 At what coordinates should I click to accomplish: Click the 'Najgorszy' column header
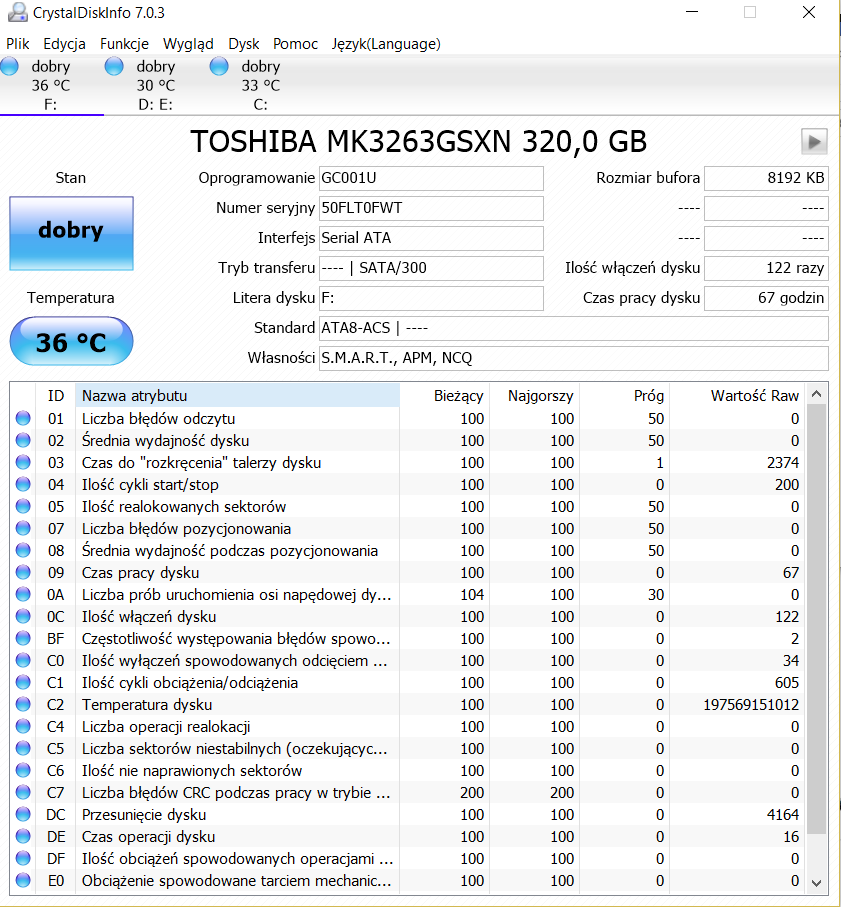tap(535, 396)
